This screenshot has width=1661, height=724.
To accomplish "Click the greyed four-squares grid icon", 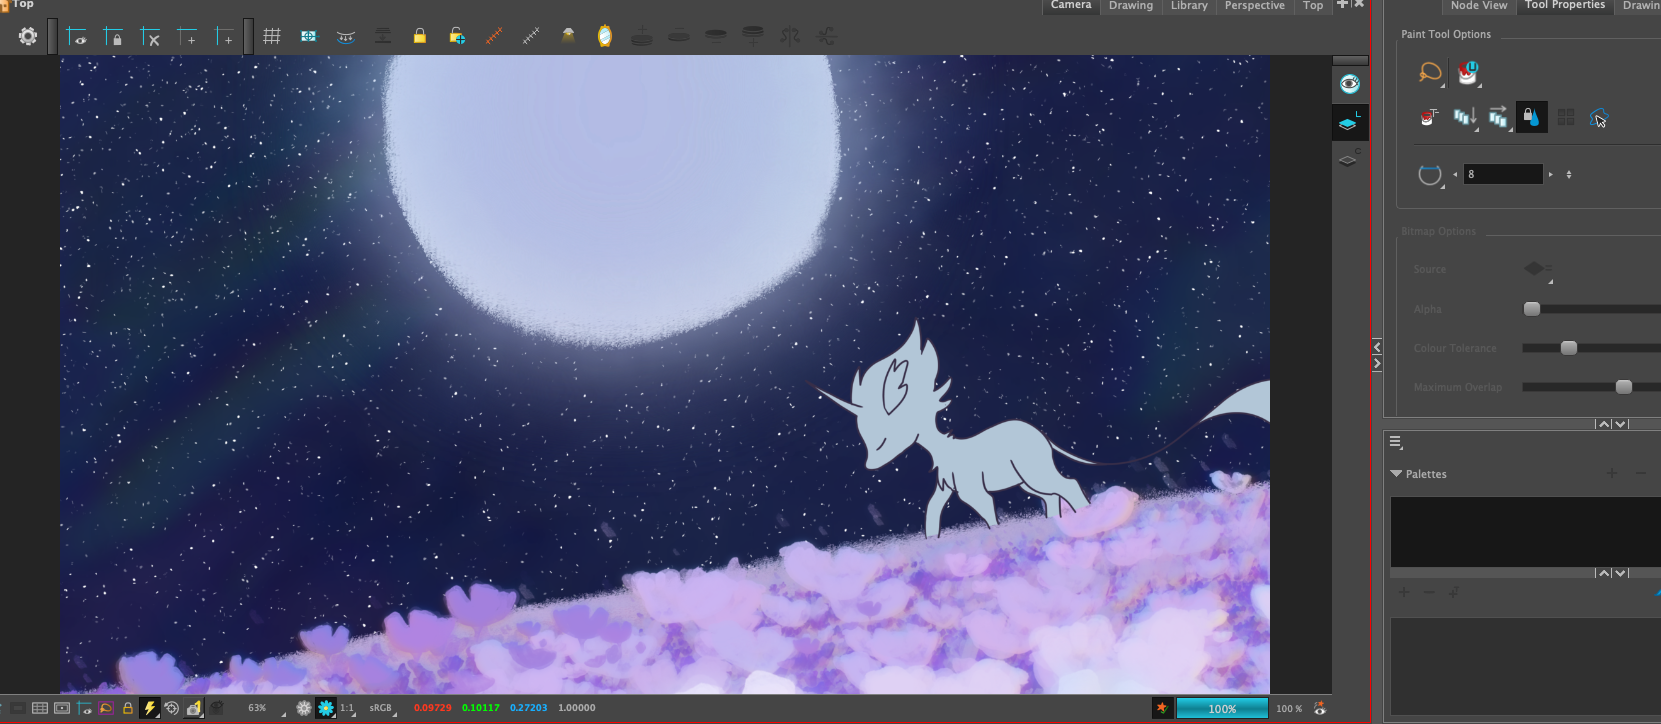I will [x=1566, y=117].
